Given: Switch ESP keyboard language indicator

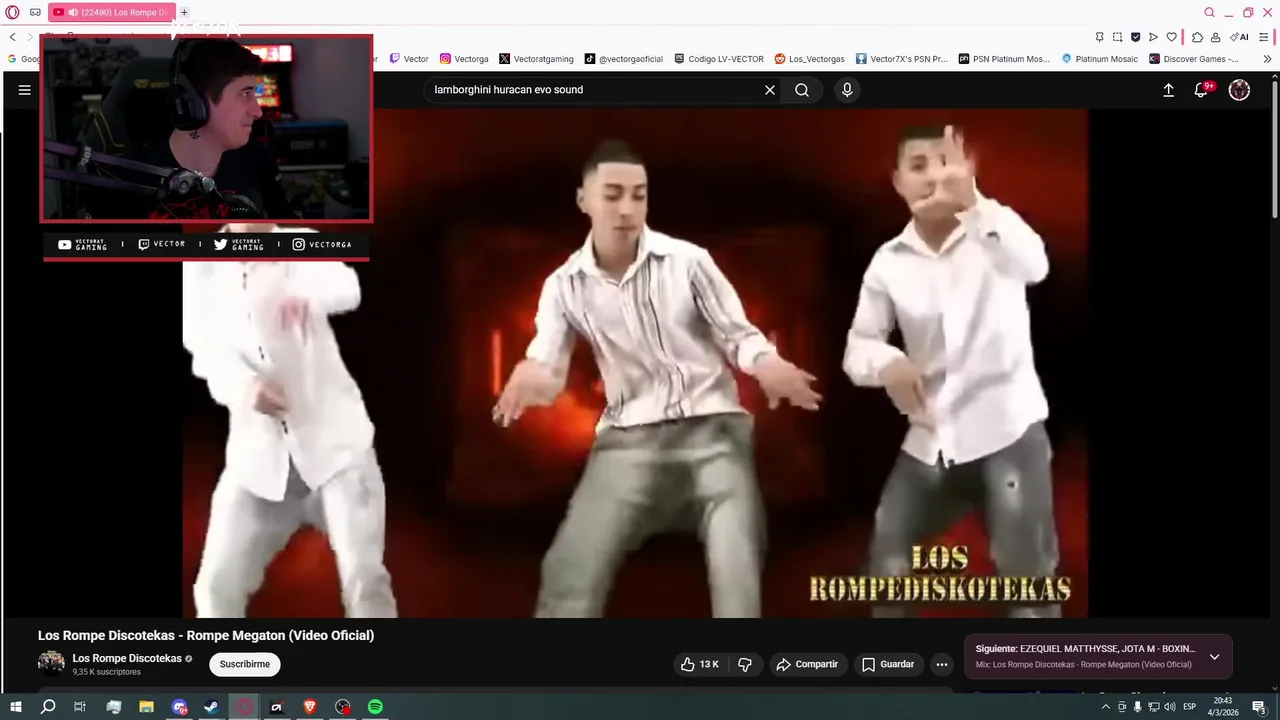Looking at the screenshot, I should coord(1190,707).
